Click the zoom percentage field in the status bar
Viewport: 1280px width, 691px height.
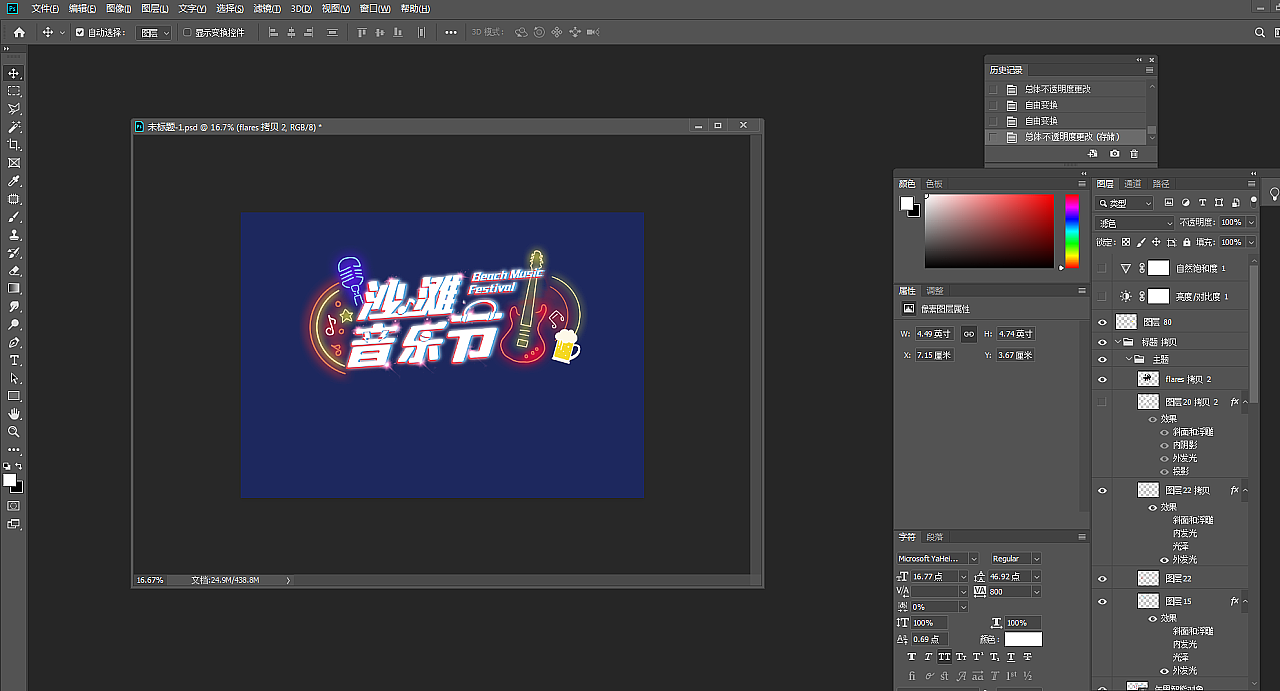148,578
